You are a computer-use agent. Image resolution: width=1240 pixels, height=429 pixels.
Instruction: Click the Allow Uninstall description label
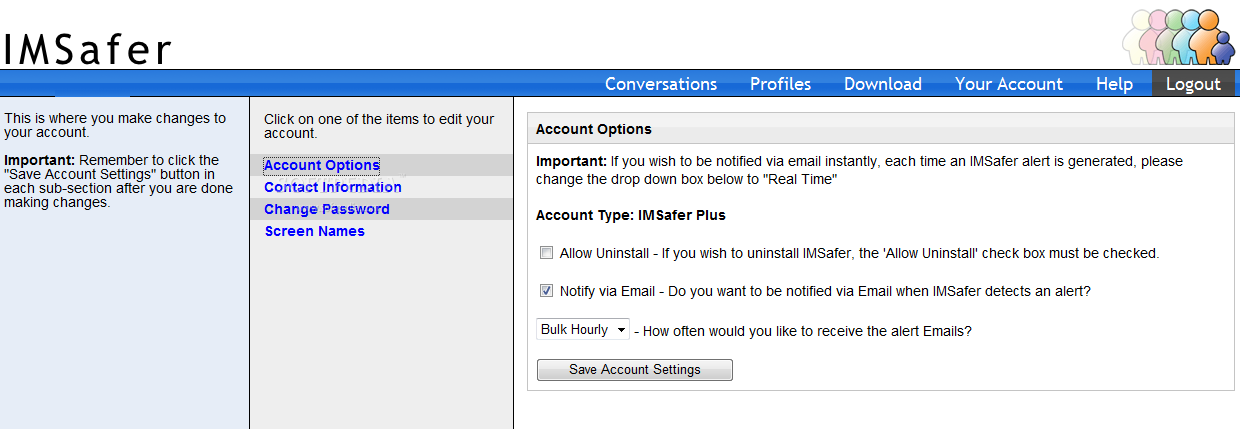(859, 254)
